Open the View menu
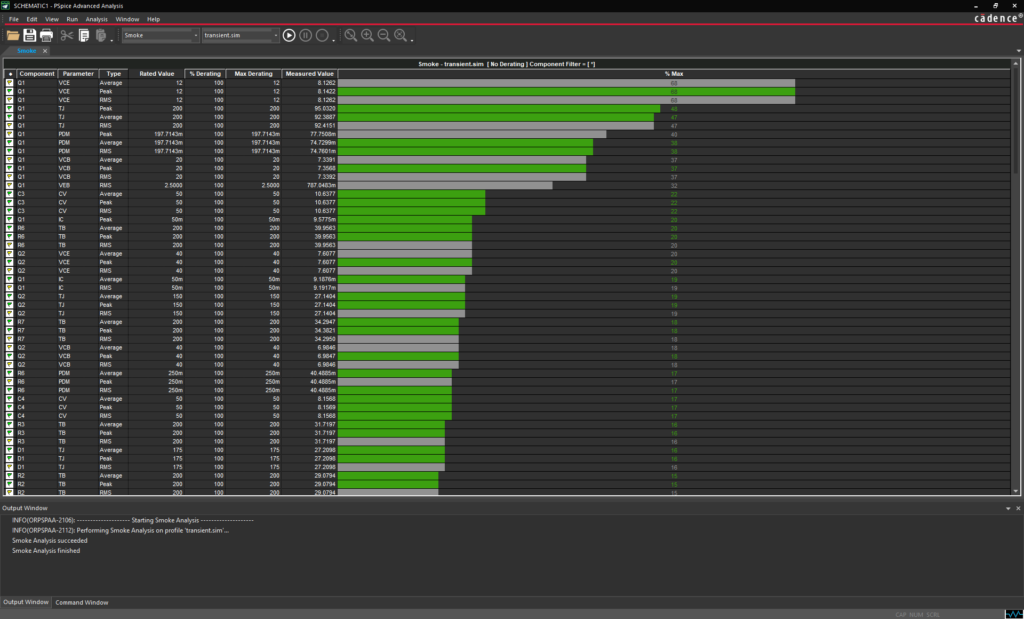This screenshot has width=1024, height=619. click(52, 20)
